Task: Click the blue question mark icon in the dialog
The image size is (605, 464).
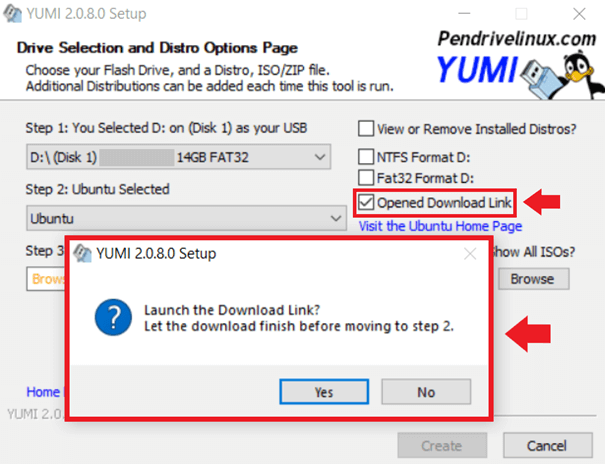Action: pos(113,318)
